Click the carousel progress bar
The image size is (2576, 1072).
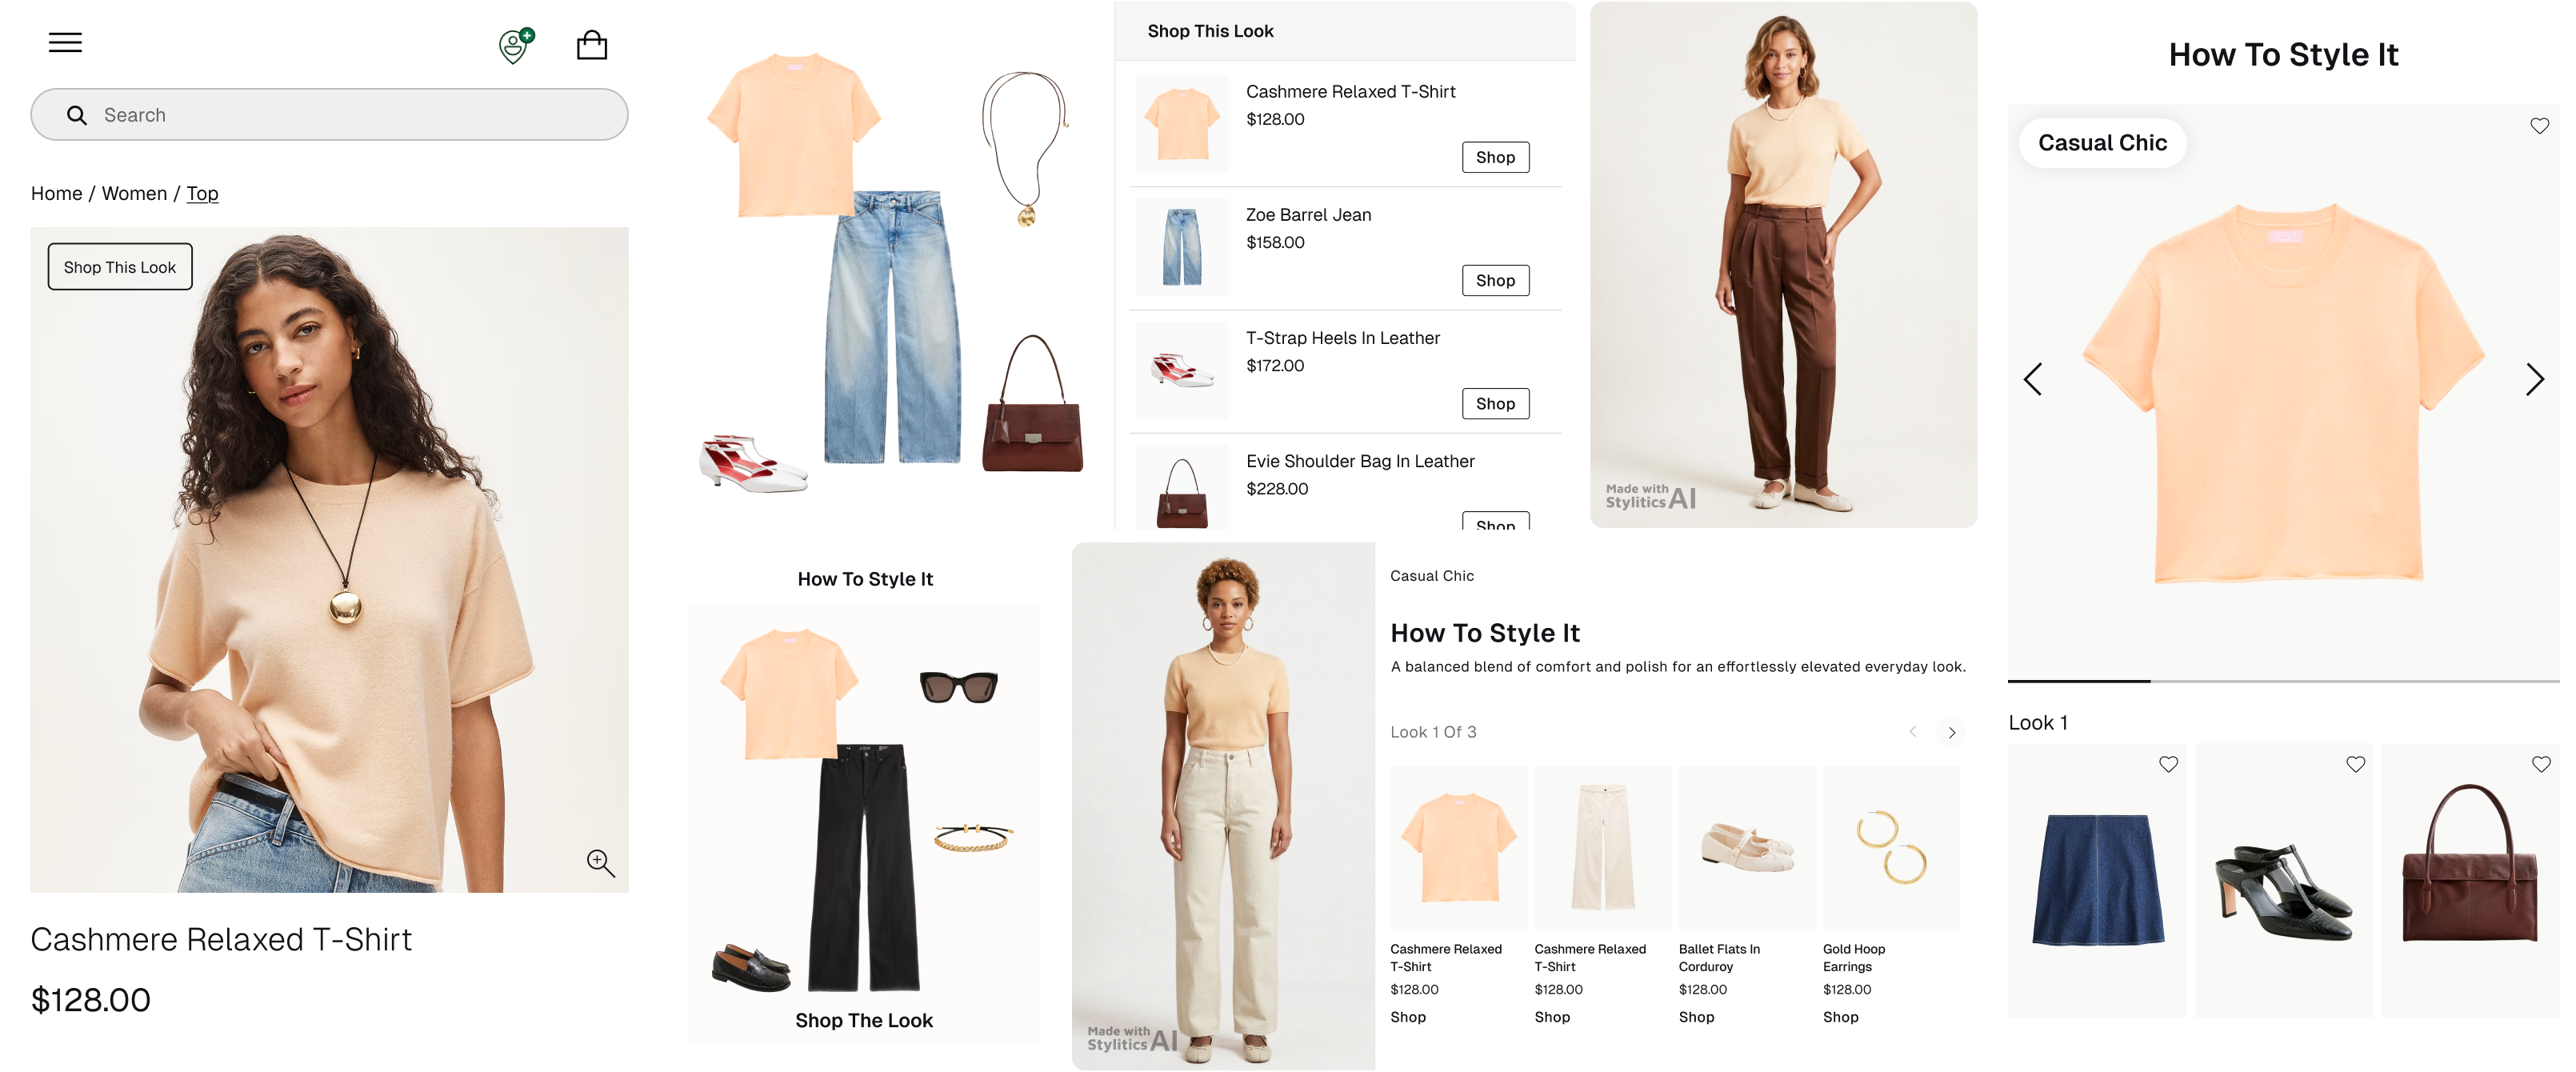pyautogui.click(x=2283, y=681)
